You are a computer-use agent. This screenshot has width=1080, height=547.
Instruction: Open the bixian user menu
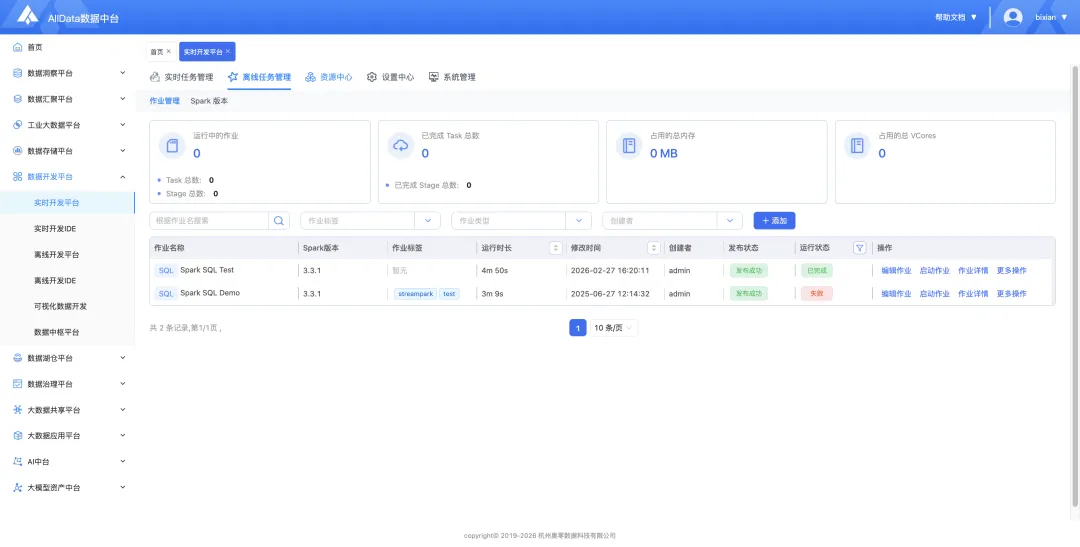point(1051,17)
